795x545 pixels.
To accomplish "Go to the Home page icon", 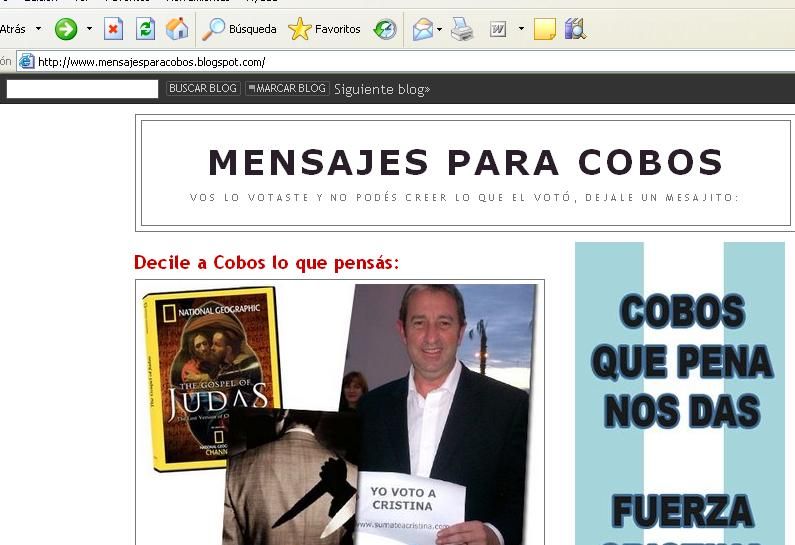I will [177, 29].
